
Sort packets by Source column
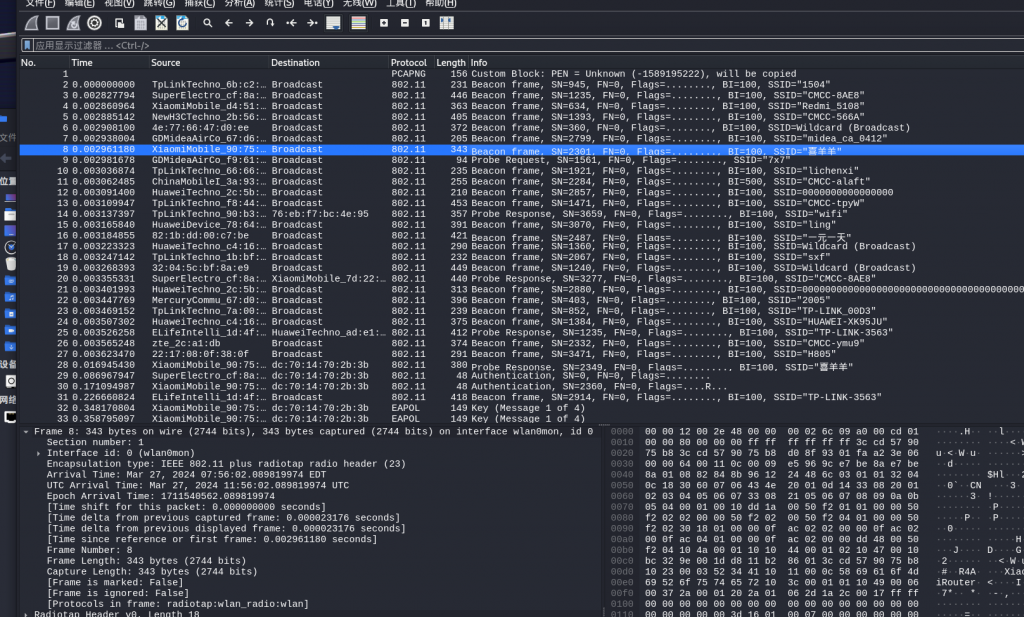tap(209, 63)
